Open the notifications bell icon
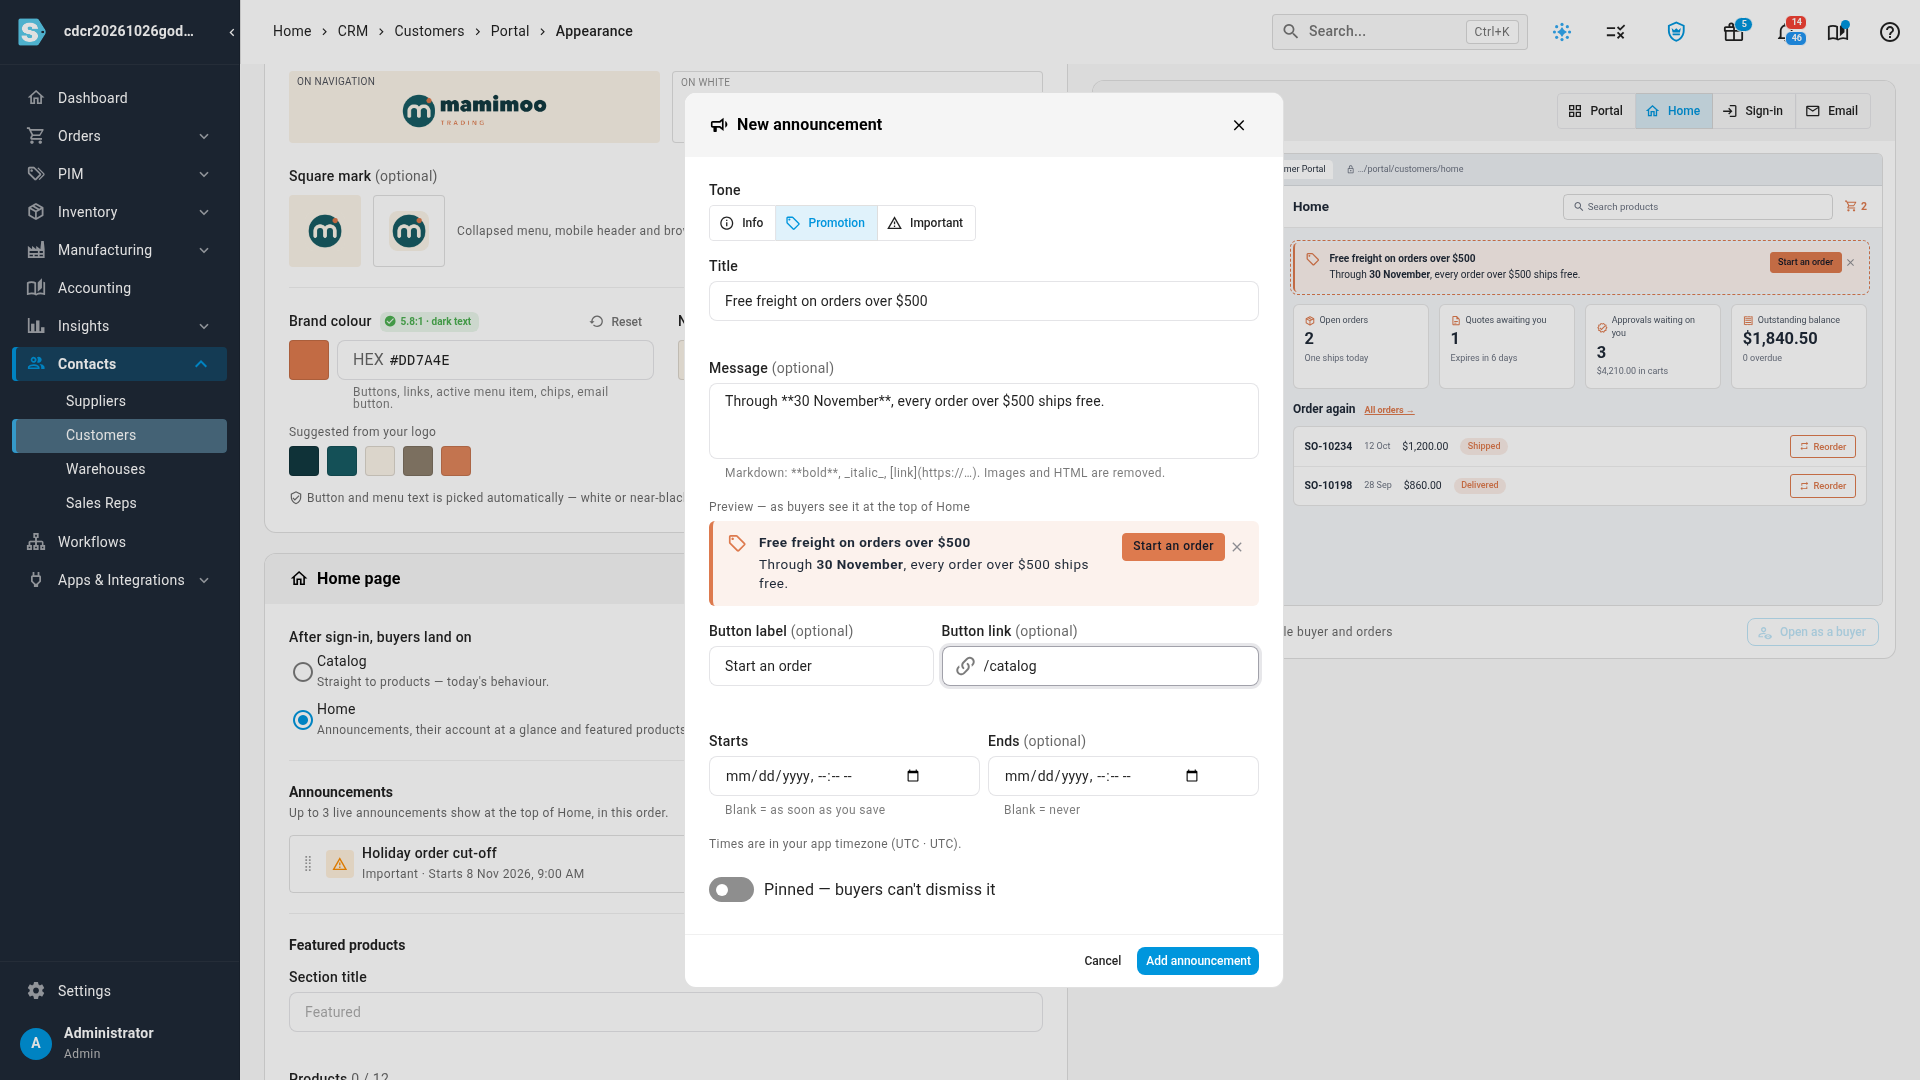This screenshot has height=1080, width=1920. pos(1786,32)
